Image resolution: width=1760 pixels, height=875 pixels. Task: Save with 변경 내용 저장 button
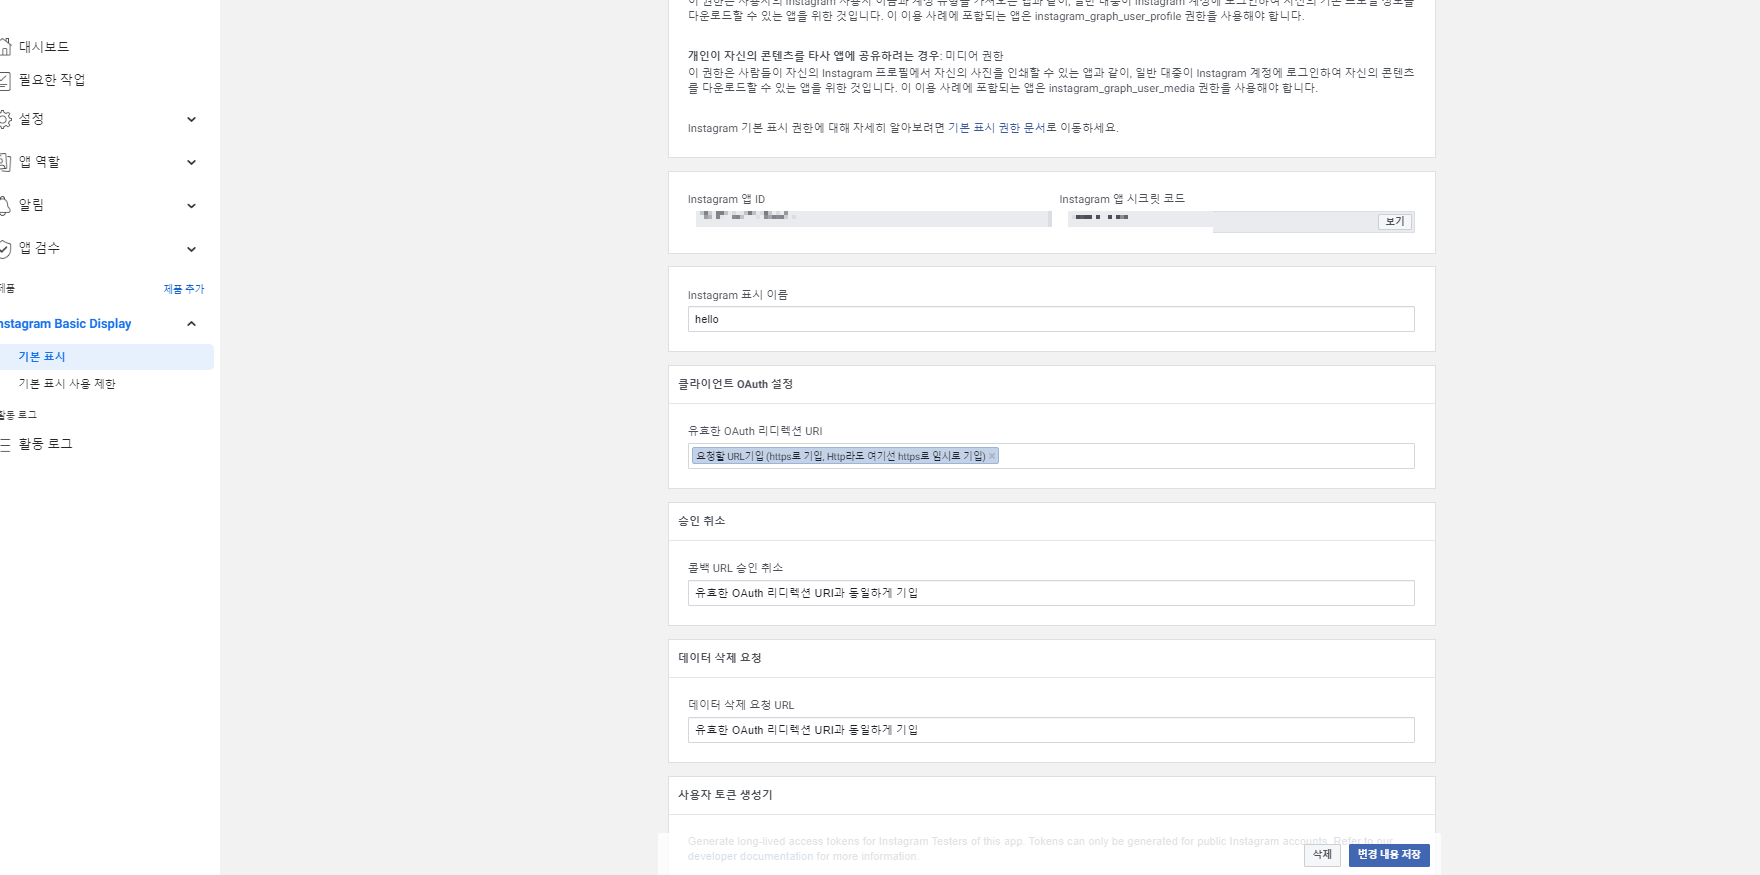click(1389, 855)
